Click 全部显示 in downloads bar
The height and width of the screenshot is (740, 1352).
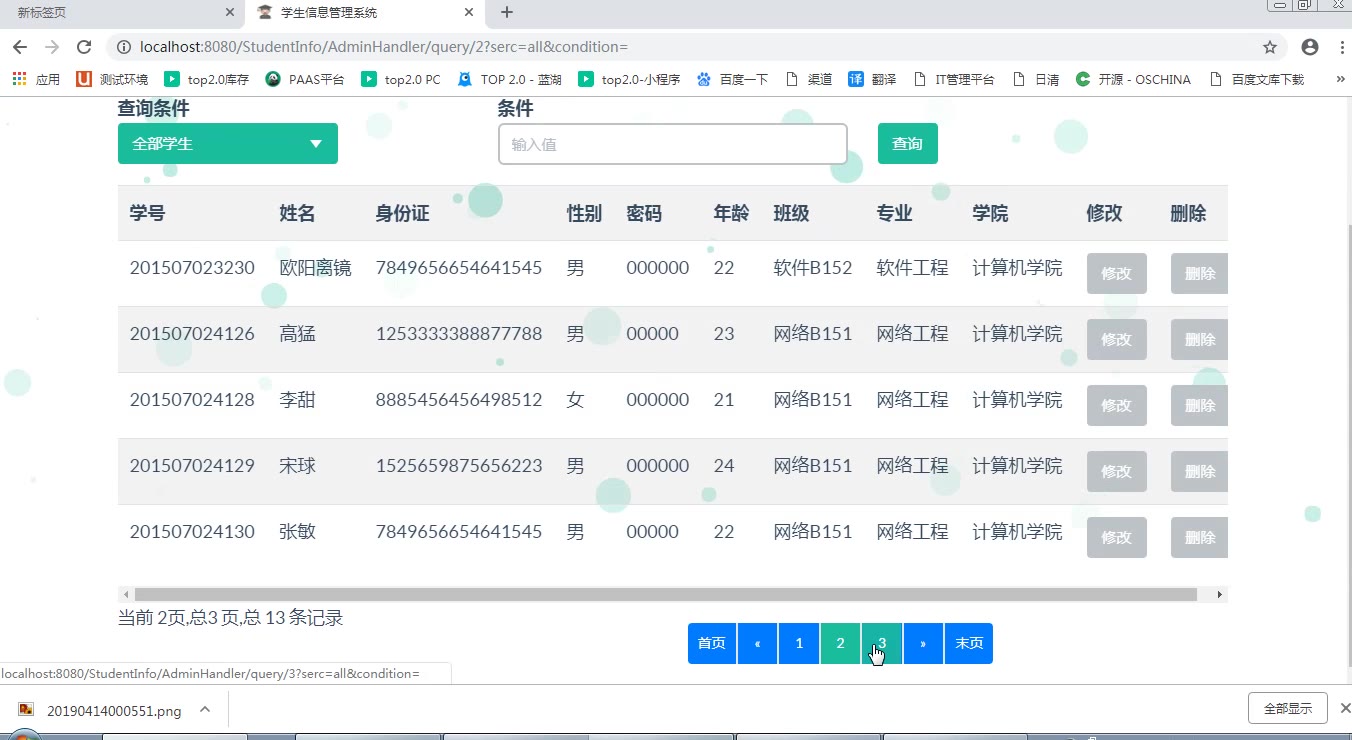pyautogui.click(x=1287, y=708)
